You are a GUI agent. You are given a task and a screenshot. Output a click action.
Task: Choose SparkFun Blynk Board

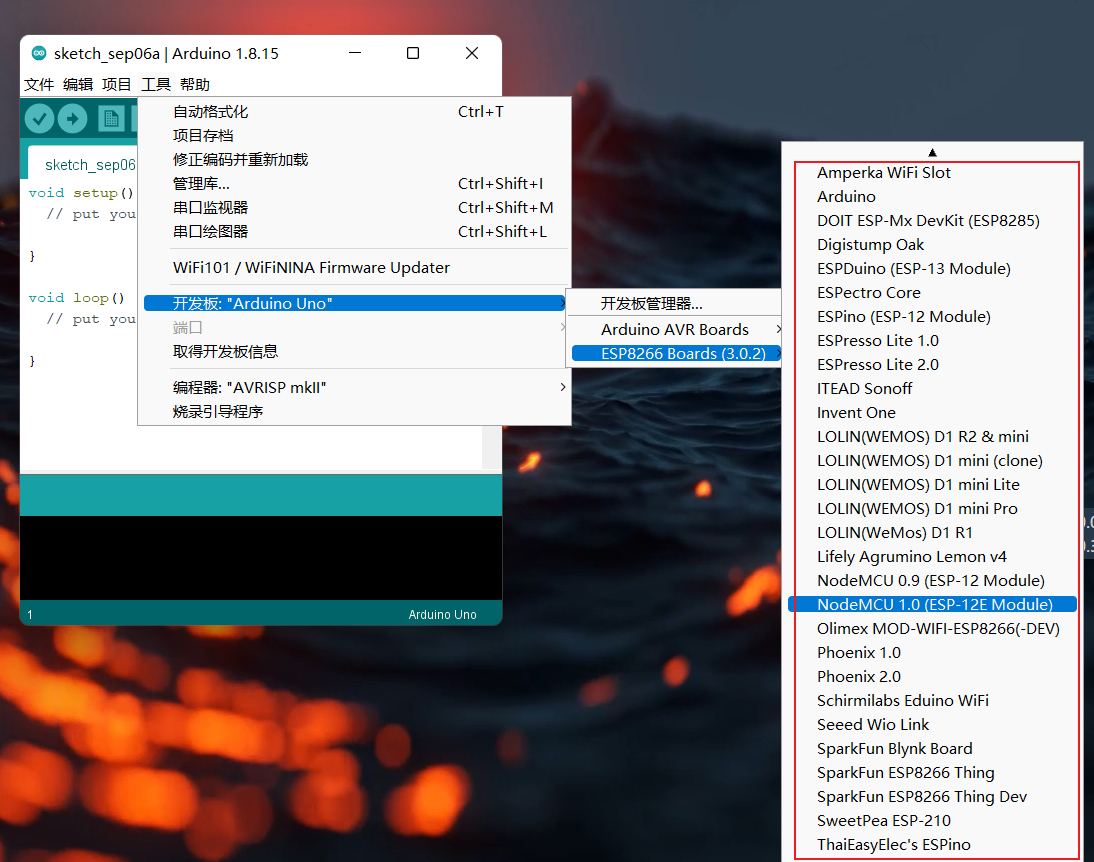(932, 749)
